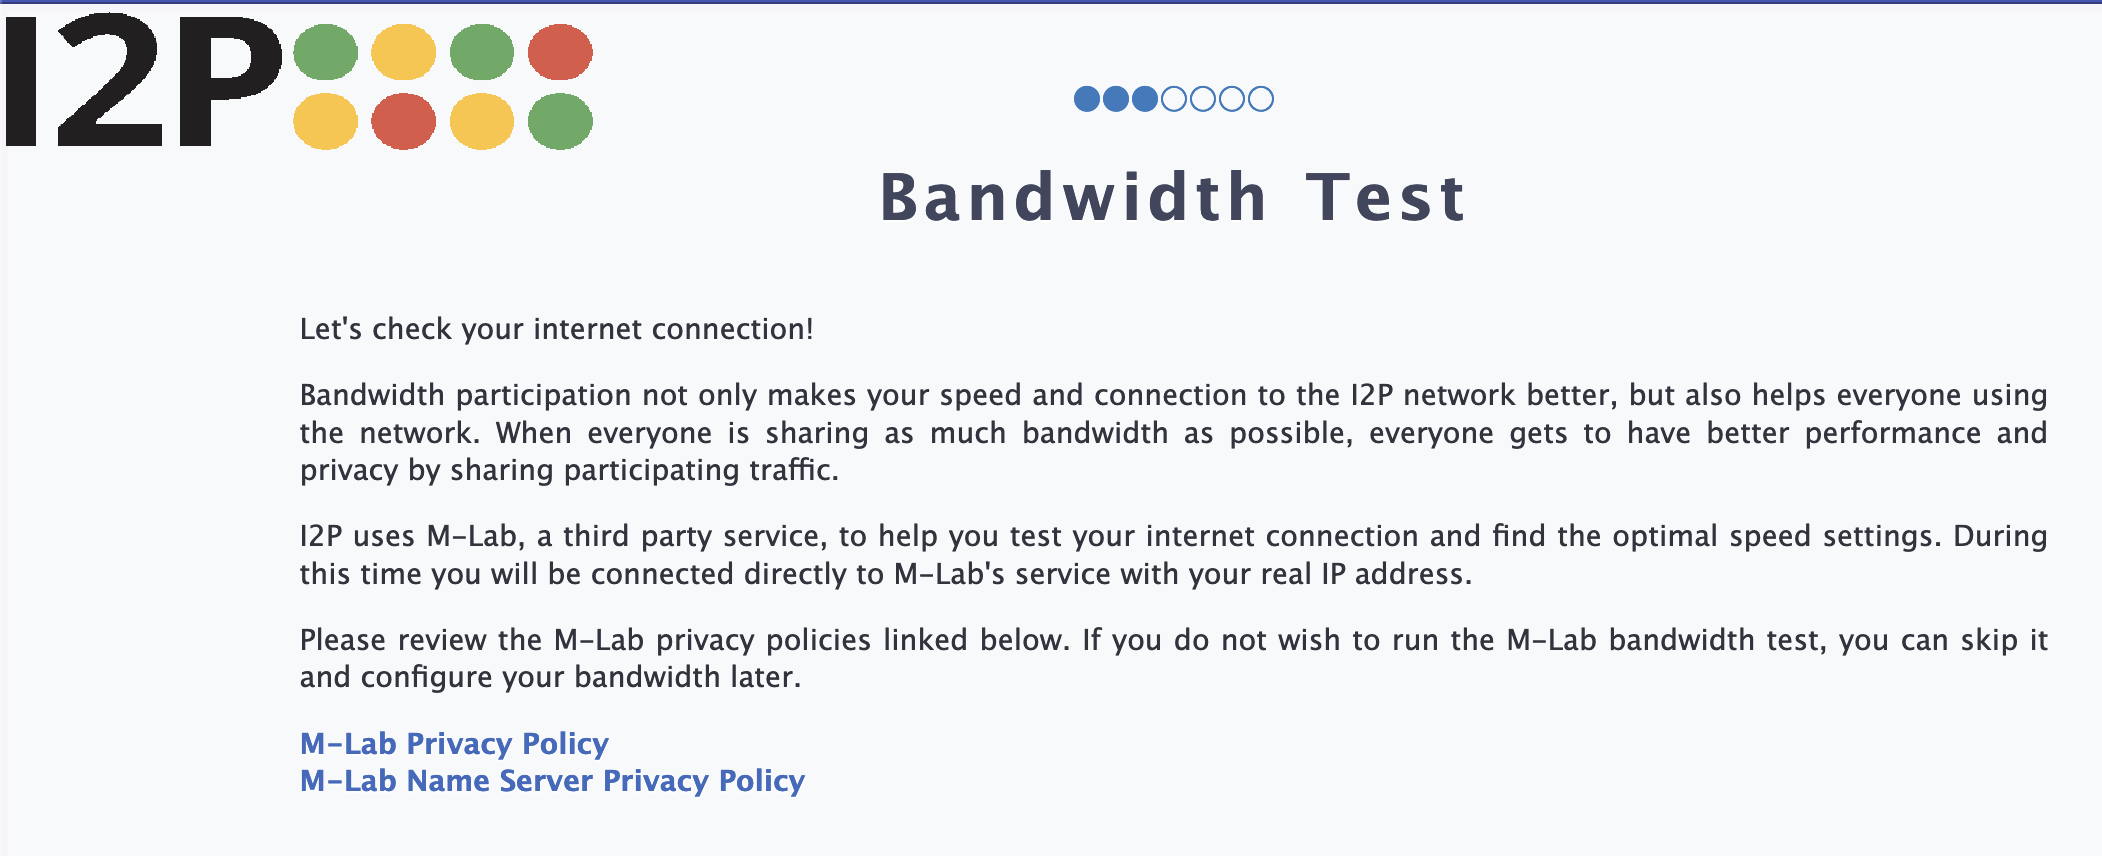Click the I2P logo text
The height and width of the screenshot is (856, 2102).
(145, 82)
